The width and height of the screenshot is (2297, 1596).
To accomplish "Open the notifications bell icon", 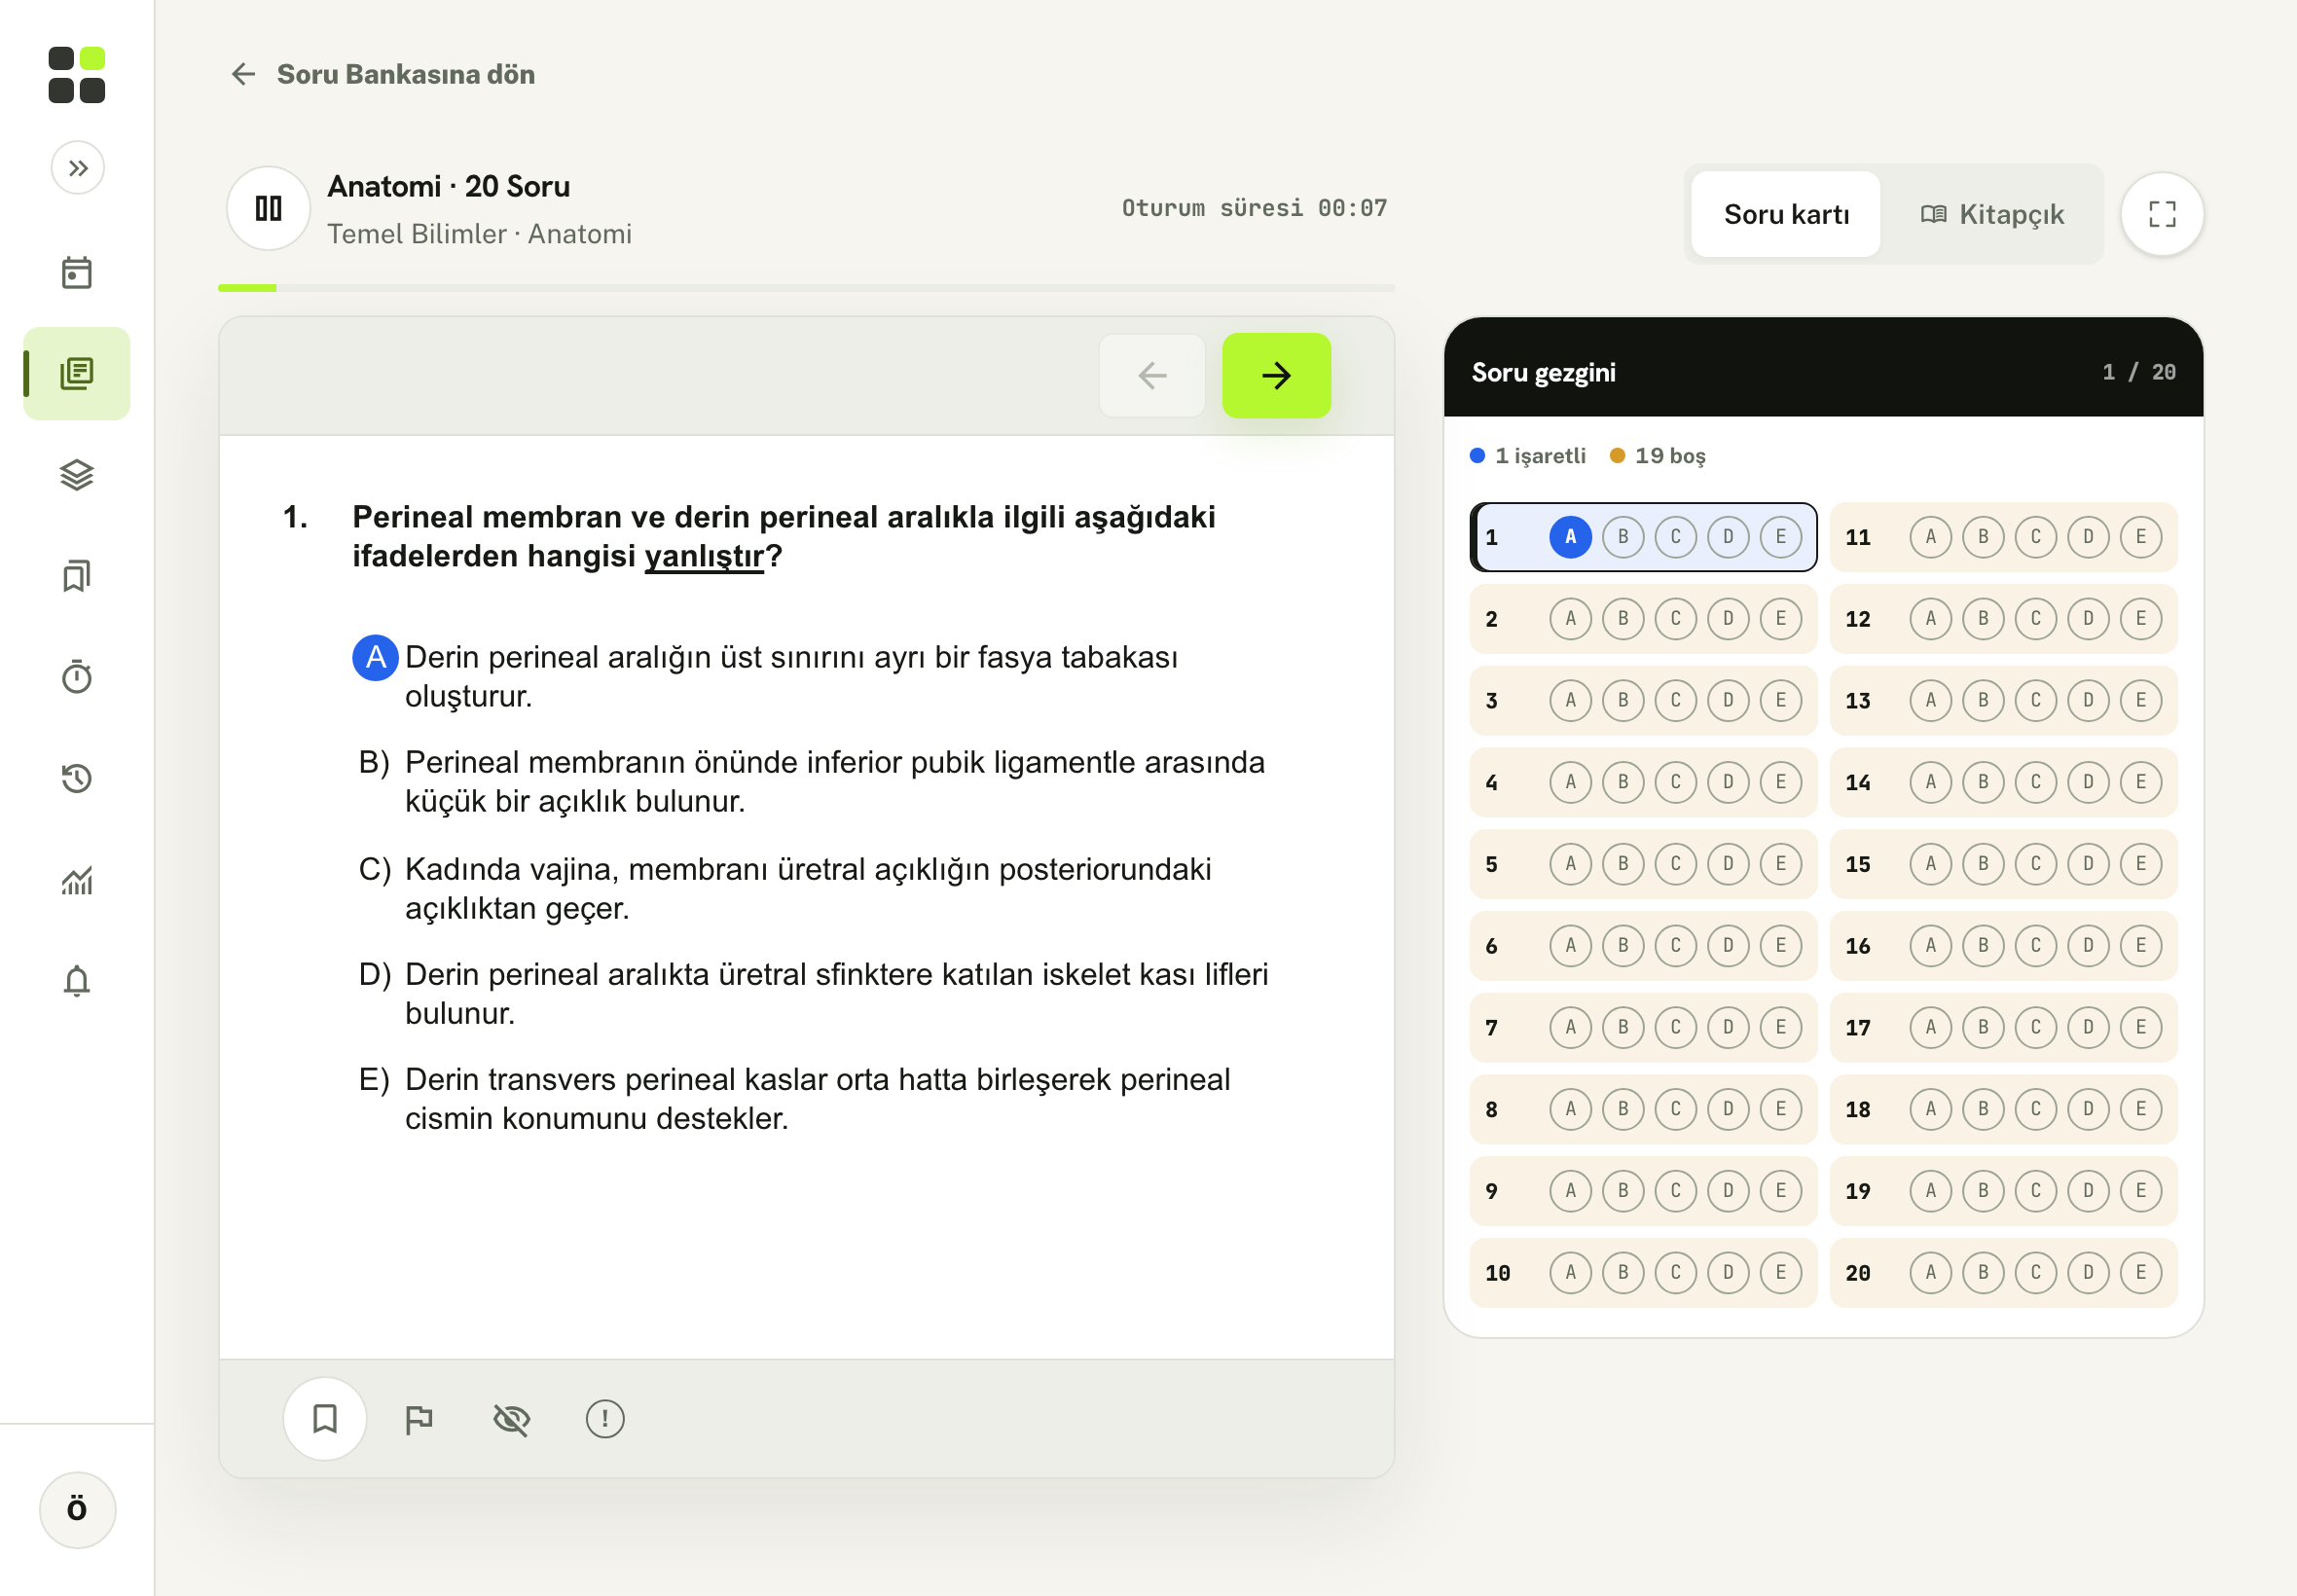I will click(77, 981).
